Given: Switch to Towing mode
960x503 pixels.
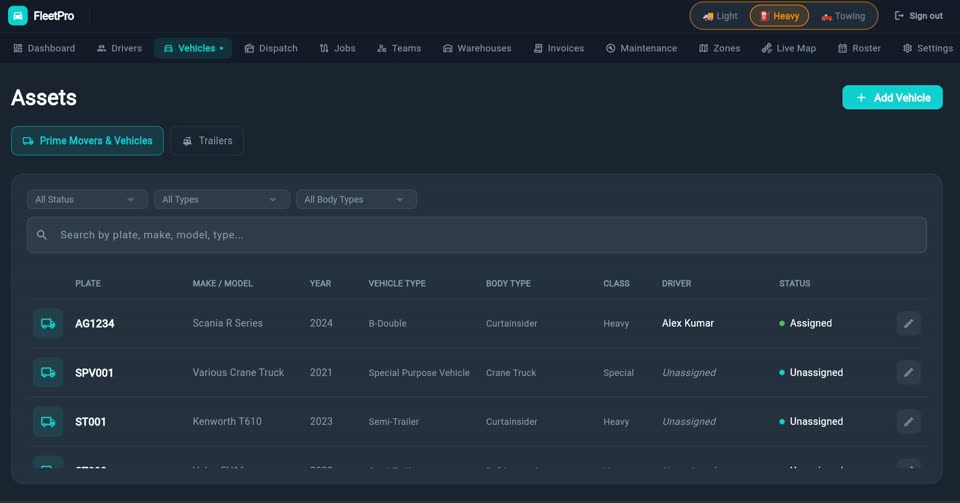Looking at the screenshot, I should pyautogui.click(x=843, y=16).
